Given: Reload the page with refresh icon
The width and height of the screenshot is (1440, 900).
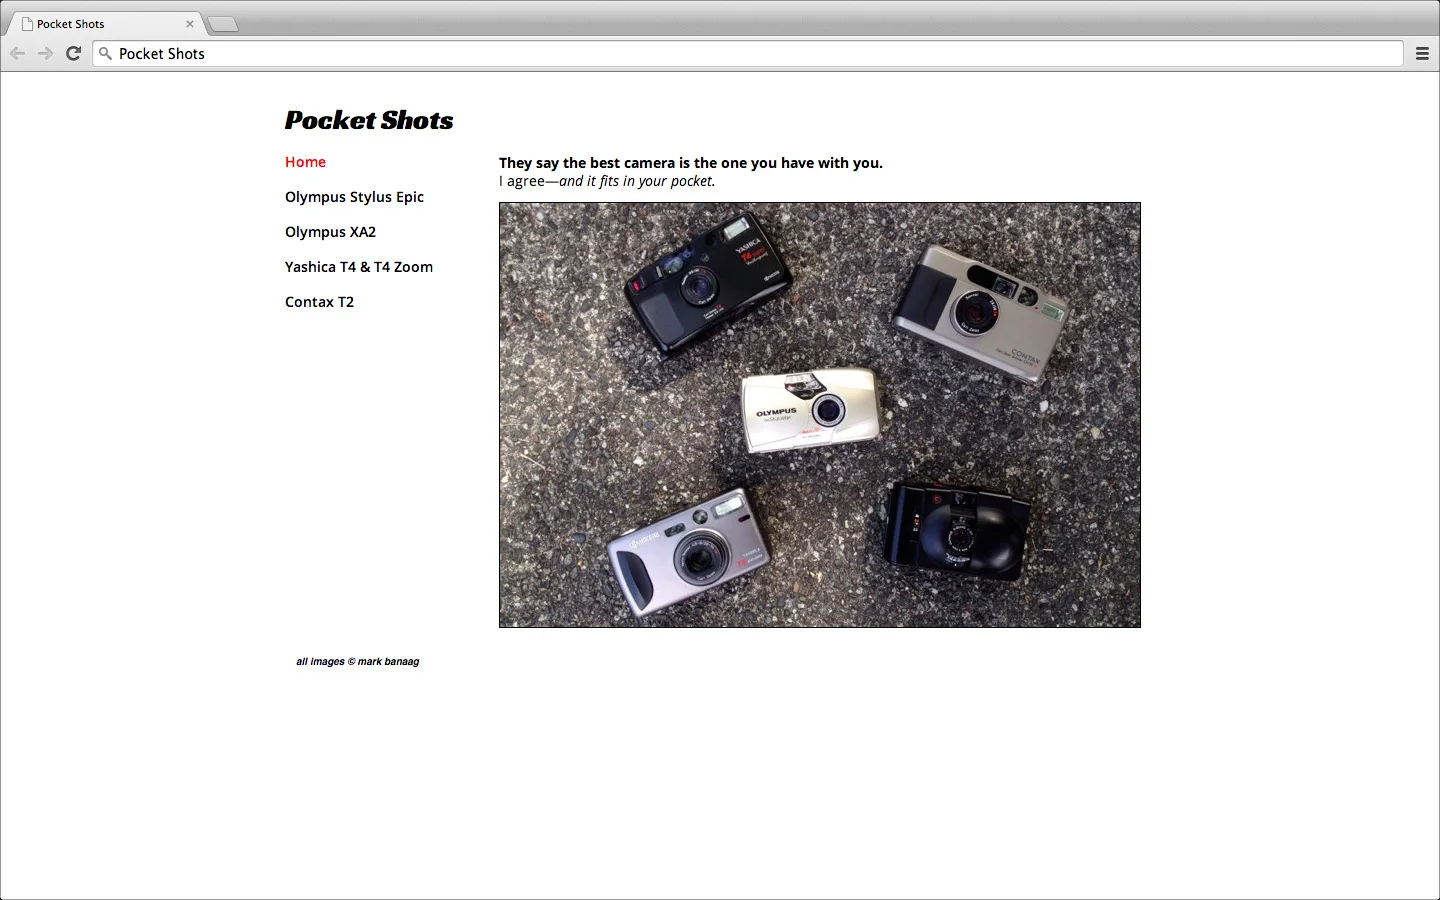Looking at the screenshot, I should click(x=73, y=53).
